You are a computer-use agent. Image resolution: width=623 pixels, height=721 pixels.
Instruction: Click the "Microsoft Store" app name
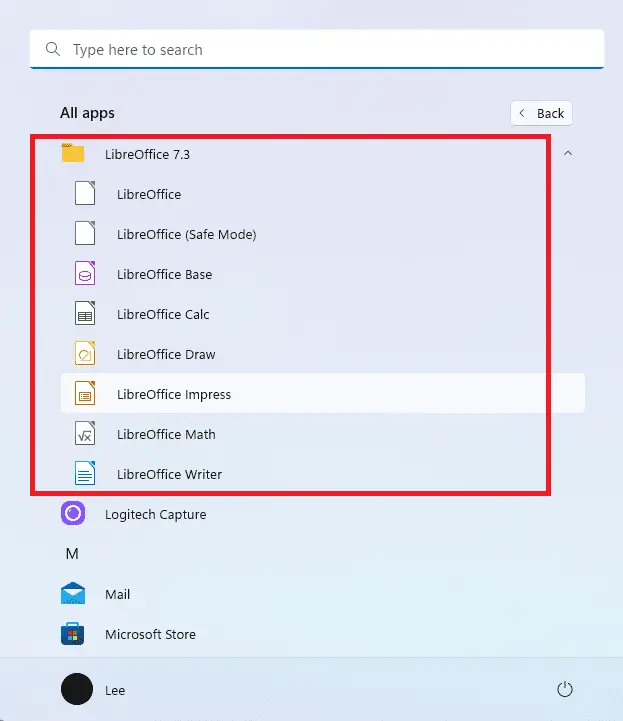(150, 635)
